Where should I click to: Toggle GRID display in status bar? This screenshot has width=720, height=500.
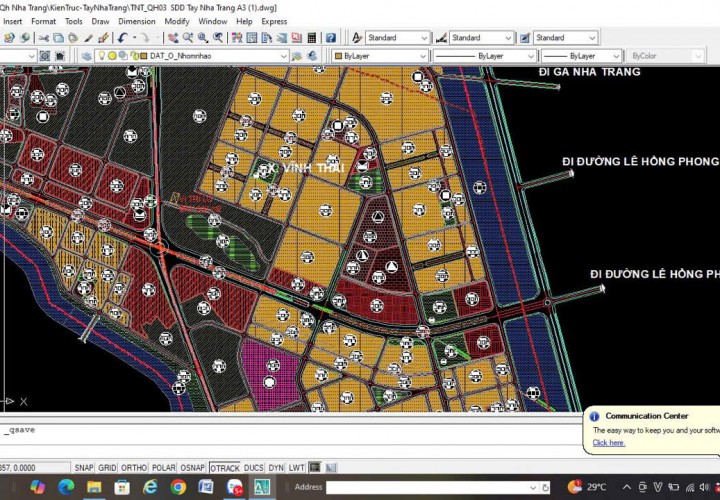tap(107, 467)
